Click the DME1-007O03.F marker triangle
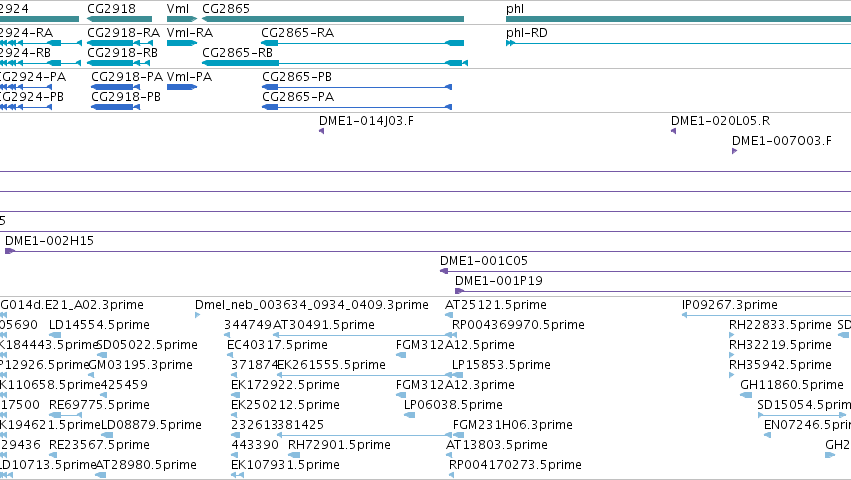The height and width of the screenshot is (480, 851). pyautogui.click(x=734, y=151)
